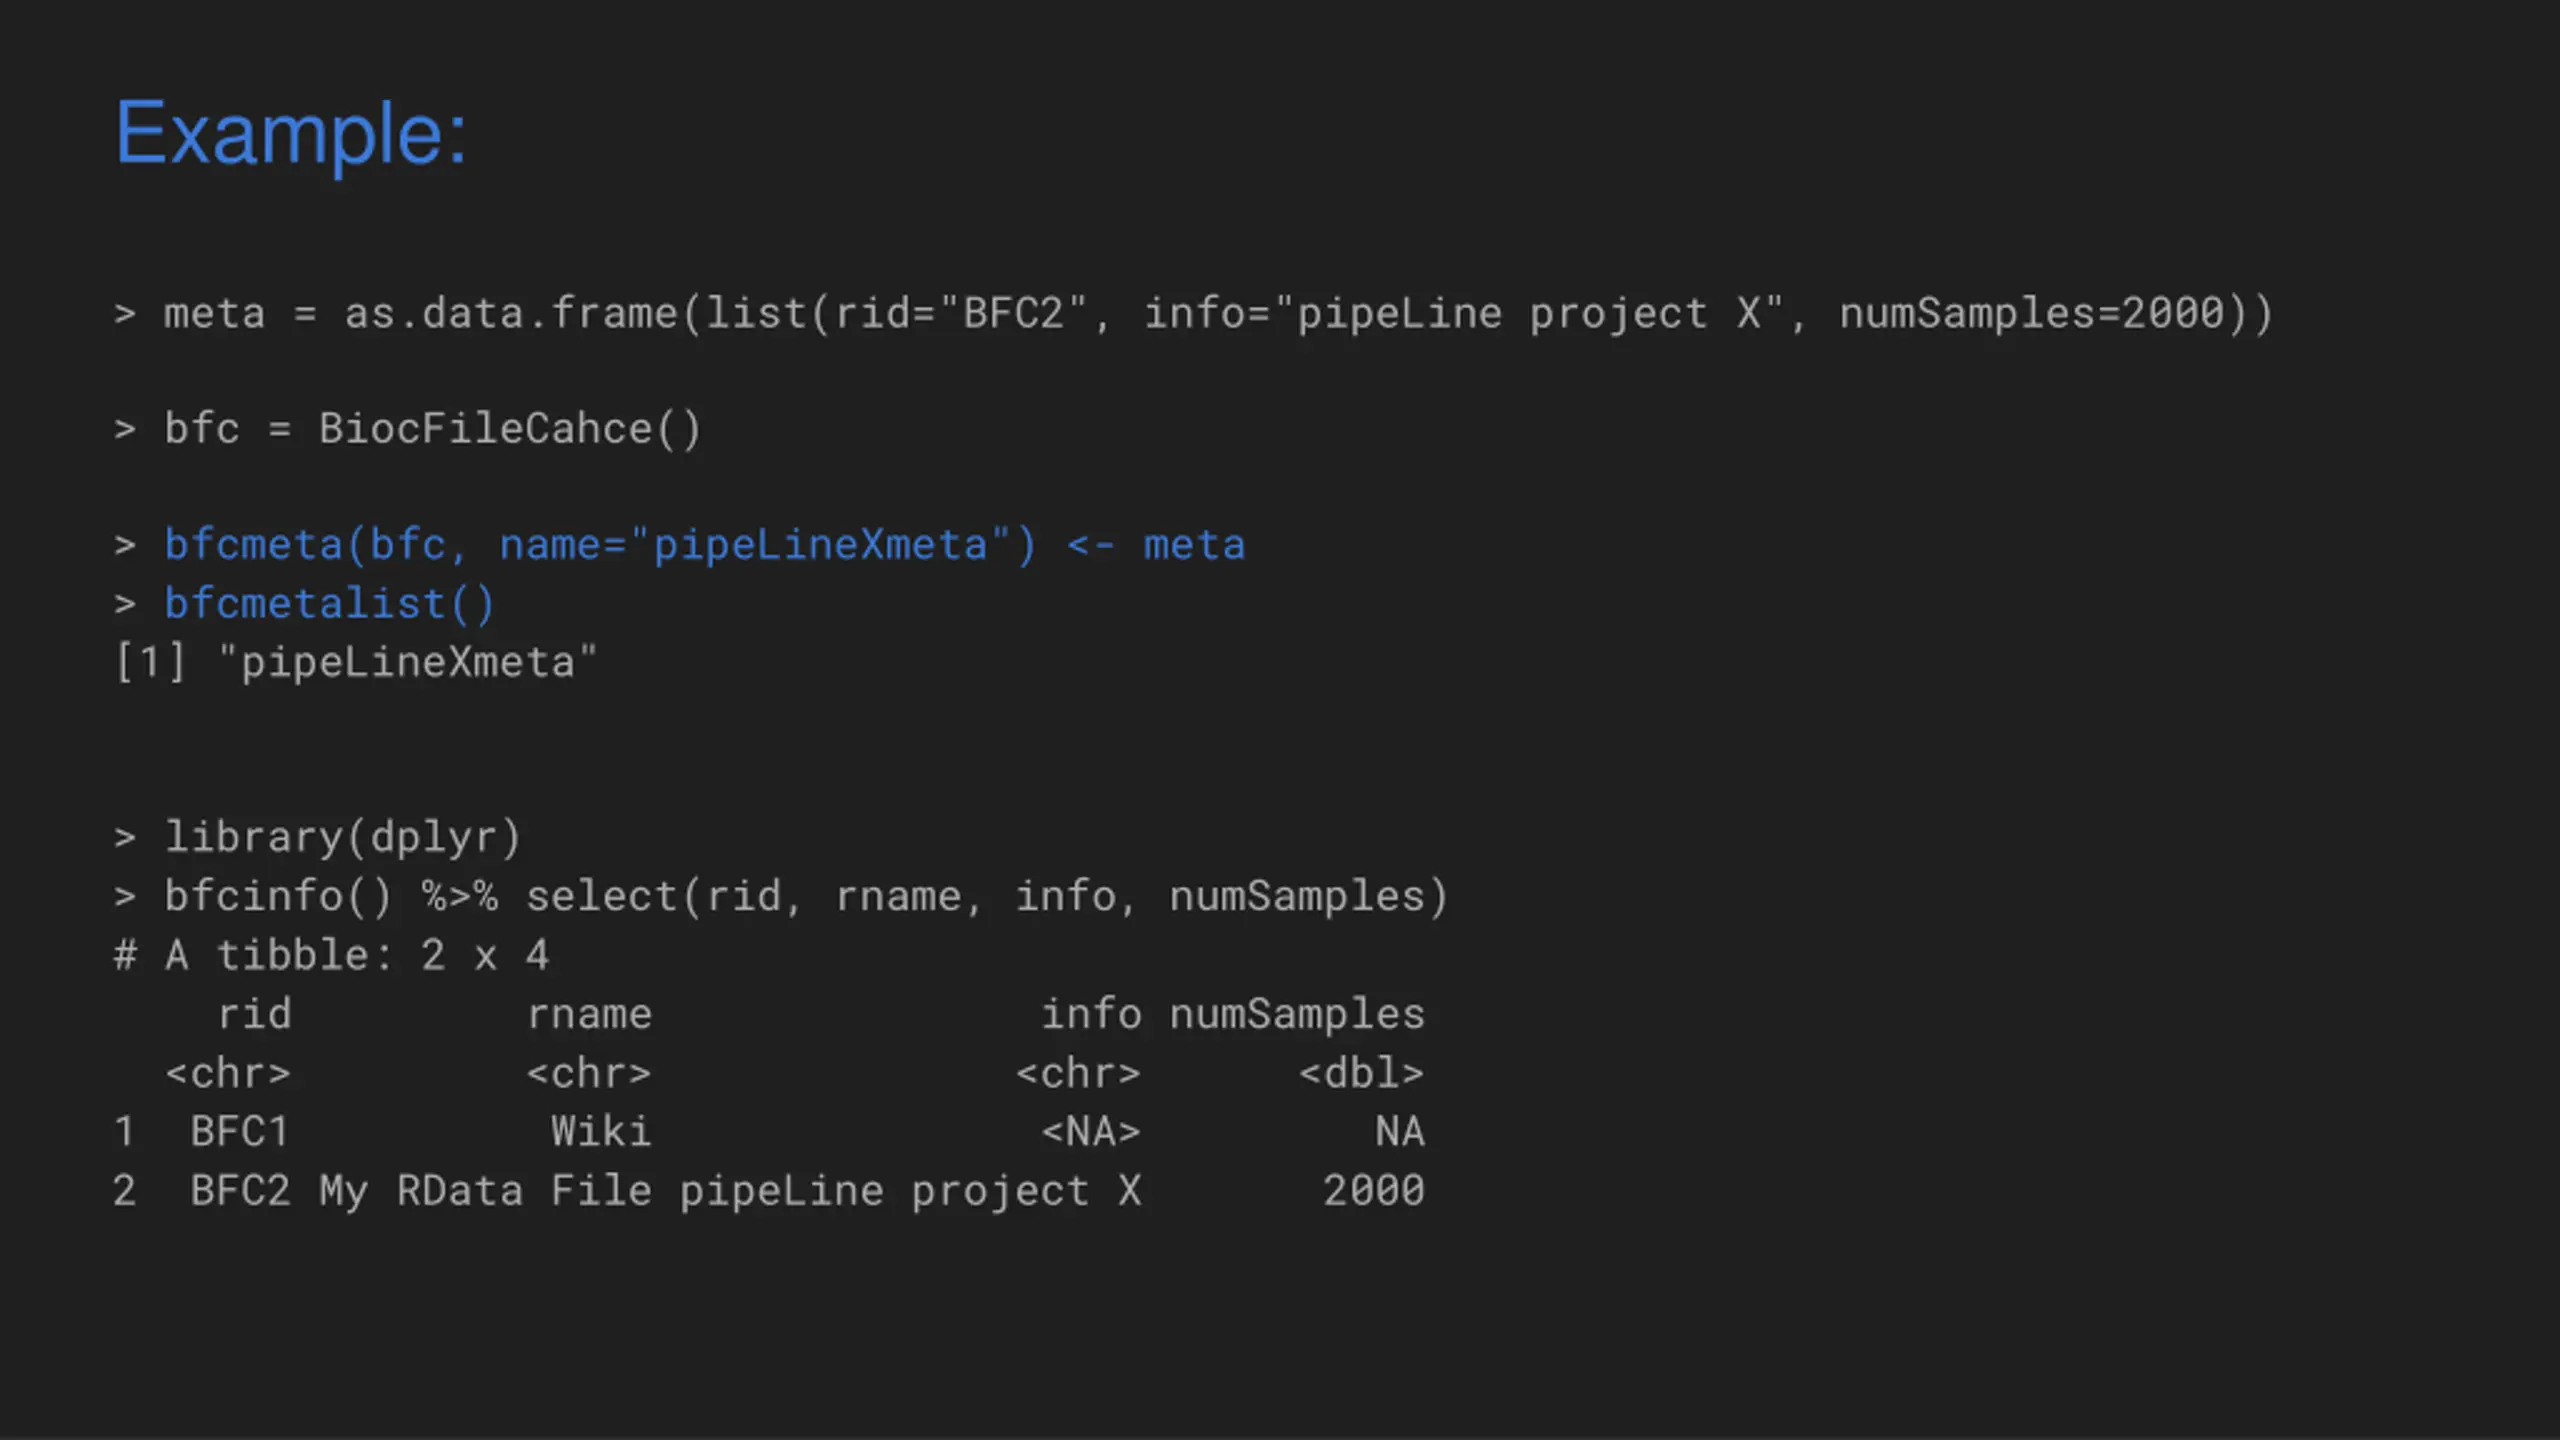The width and height of the screenshot is (2560, 1440).
Task: Click the "2000" value in the table
Action: tap(1373, 1191)
